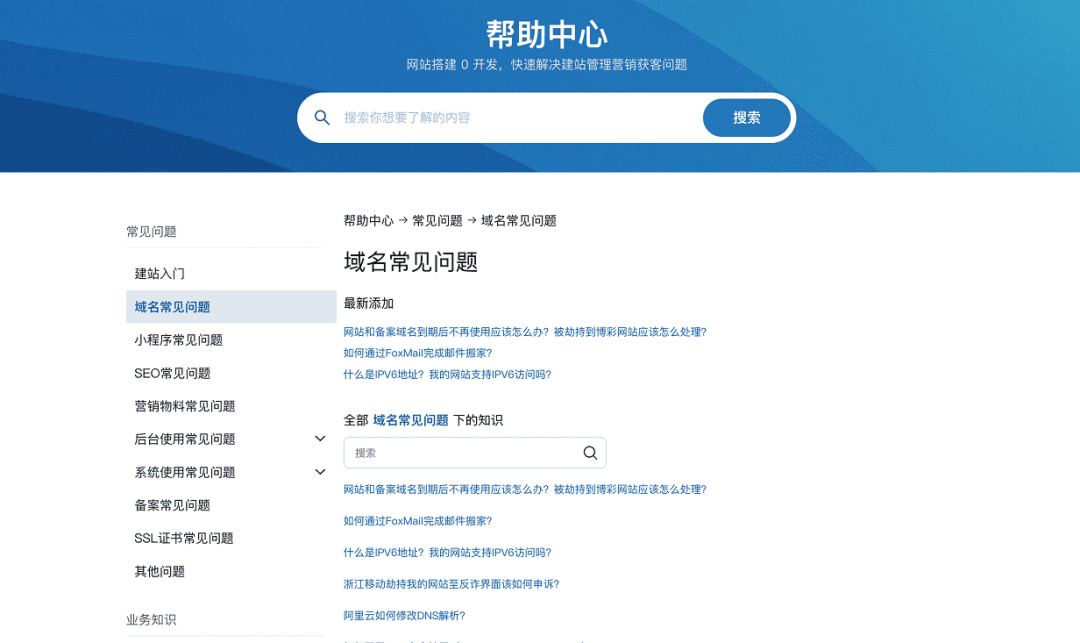The image size is (1080, 643).
Task: Expand the 后台使用常见问题 submenu chevron
Action: [x=320, y=439]
